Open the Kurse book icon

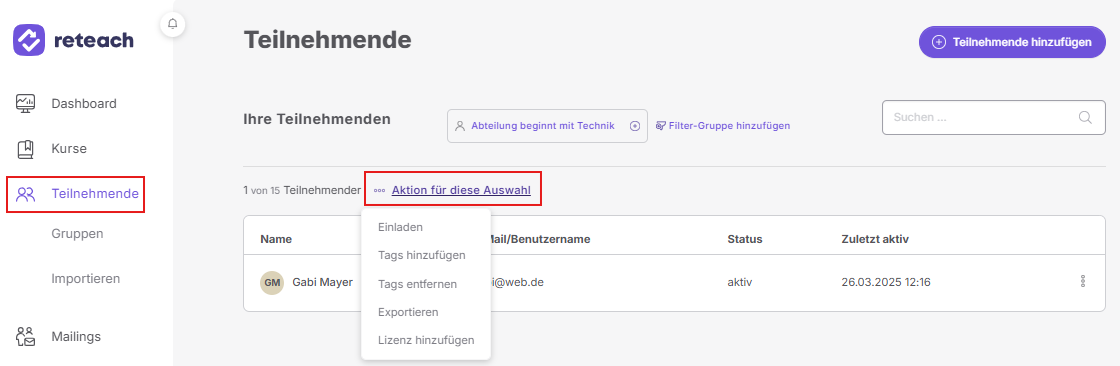[26, 149]
